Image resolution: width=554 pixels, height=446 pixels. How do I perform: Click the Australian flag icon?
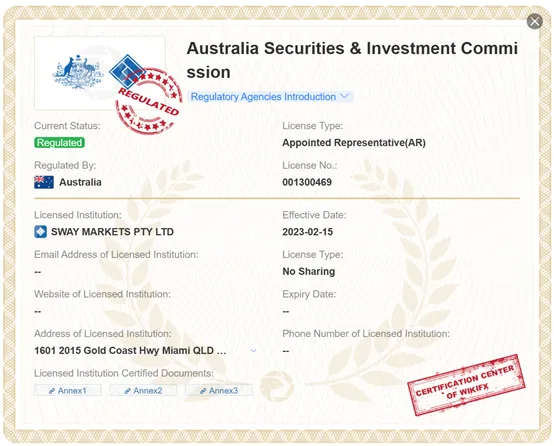tap(44, 182)
